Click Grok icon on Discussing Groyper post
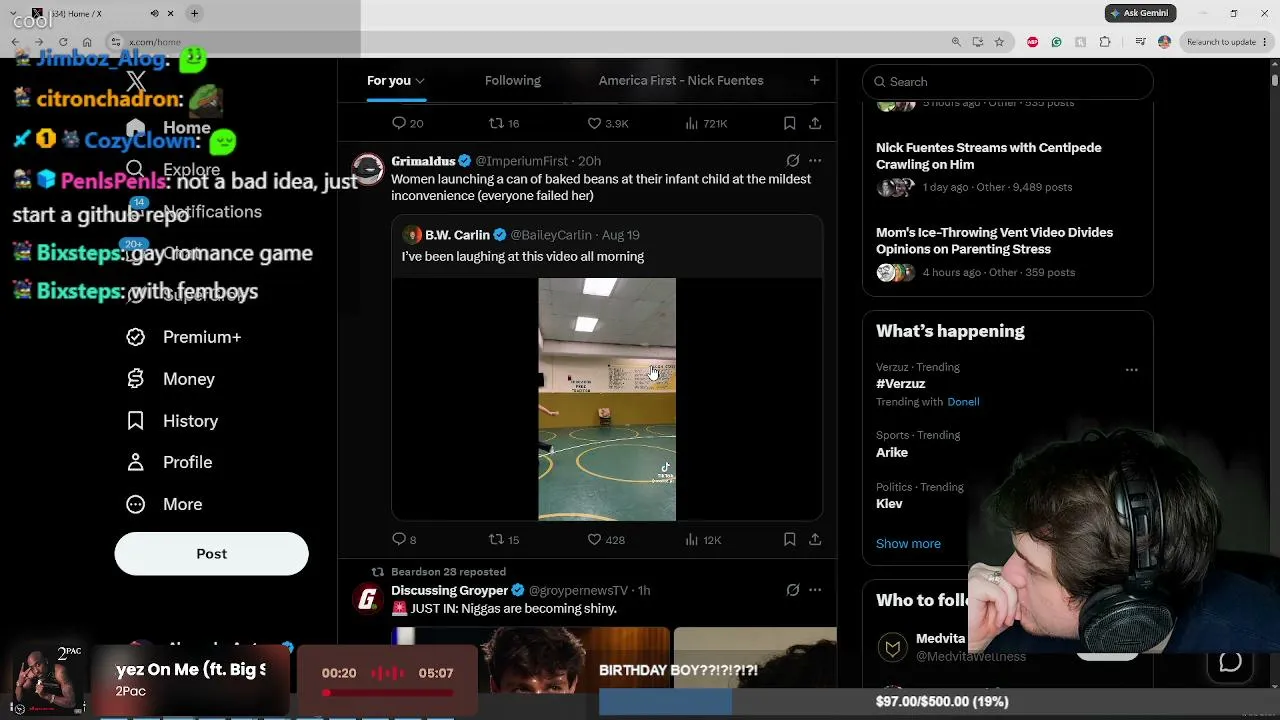Screen dimensions: 1280x720 click(x=792, y=591)
